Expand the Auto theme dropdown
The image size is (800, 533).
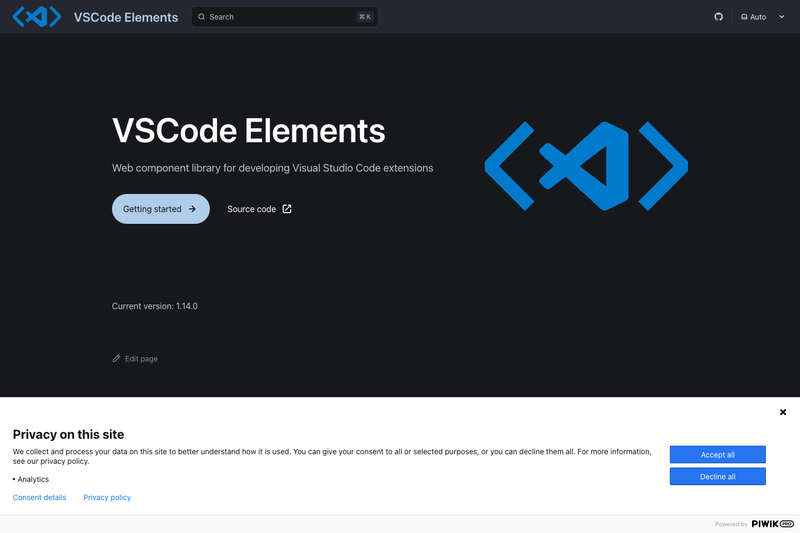click(763, 17)
